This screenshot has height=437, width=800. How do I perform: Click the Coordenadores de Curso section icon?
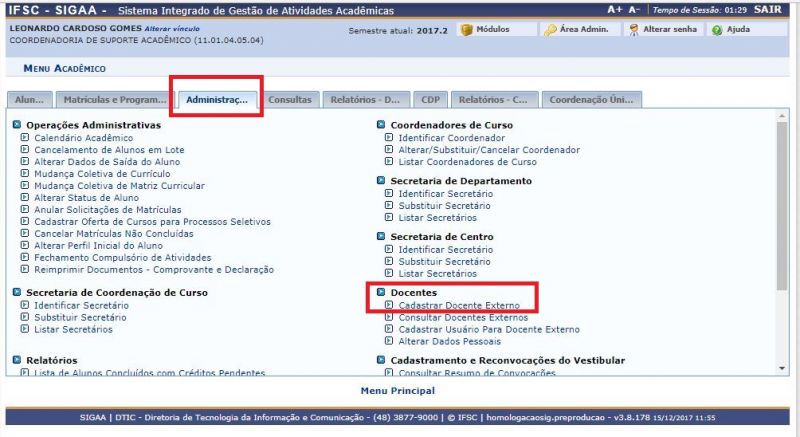[x=381, y=125]
